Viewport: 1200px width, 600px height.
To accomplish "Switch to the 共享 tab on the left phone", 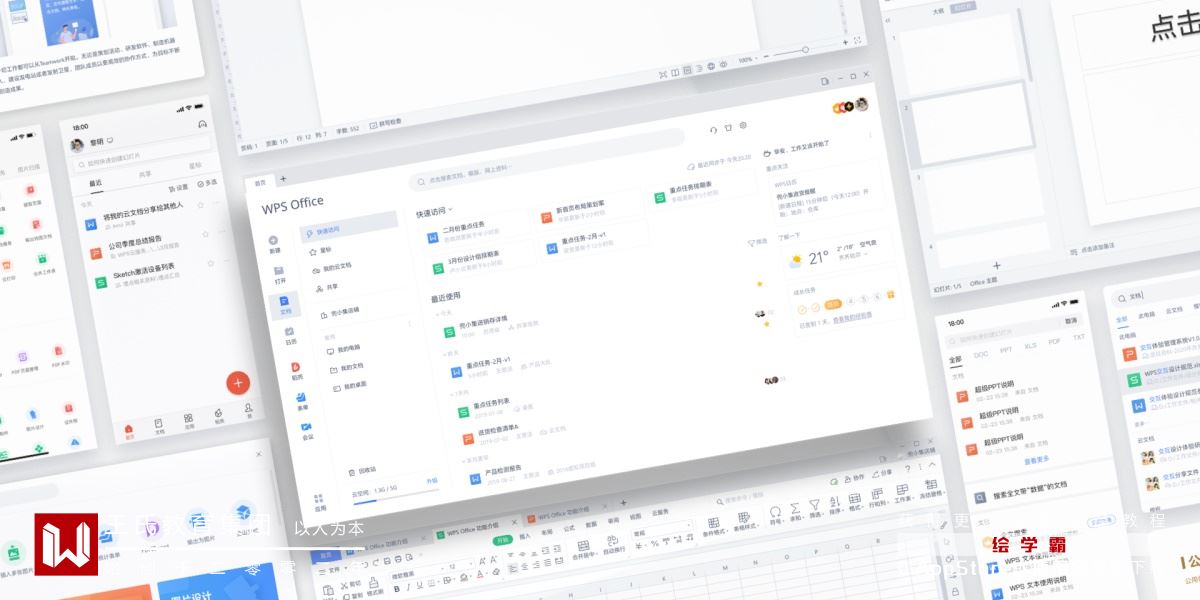I will [x=145, y=174].
